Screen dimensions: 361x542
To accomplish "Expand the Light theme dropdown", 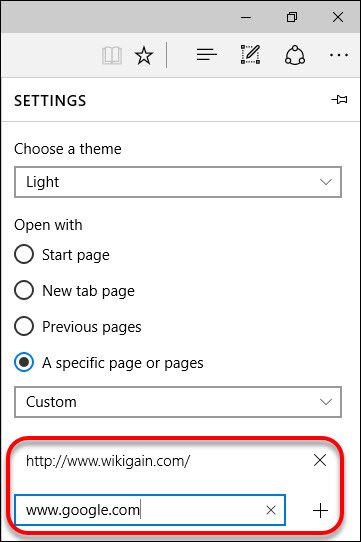I will [178, 182].
